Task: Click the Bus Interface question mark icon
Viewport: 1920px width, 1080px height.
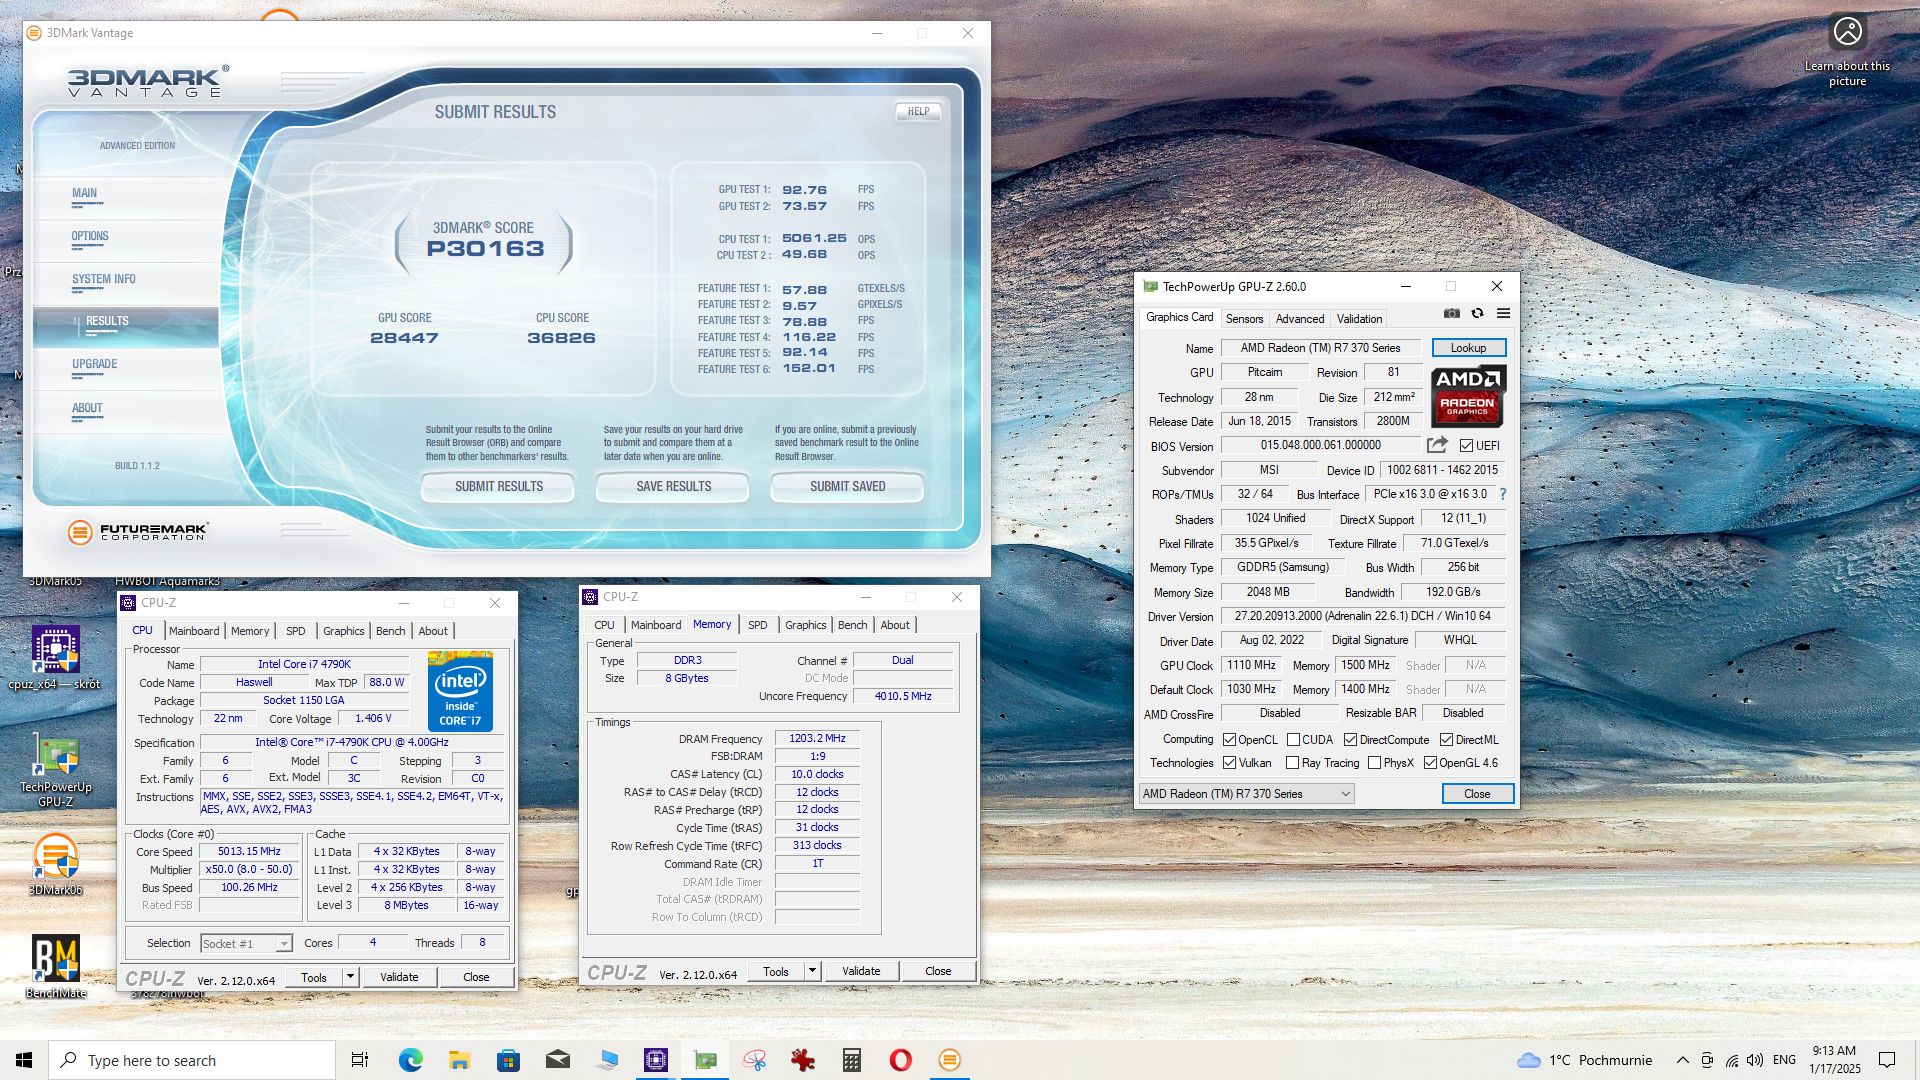Action: [1502, 494]
